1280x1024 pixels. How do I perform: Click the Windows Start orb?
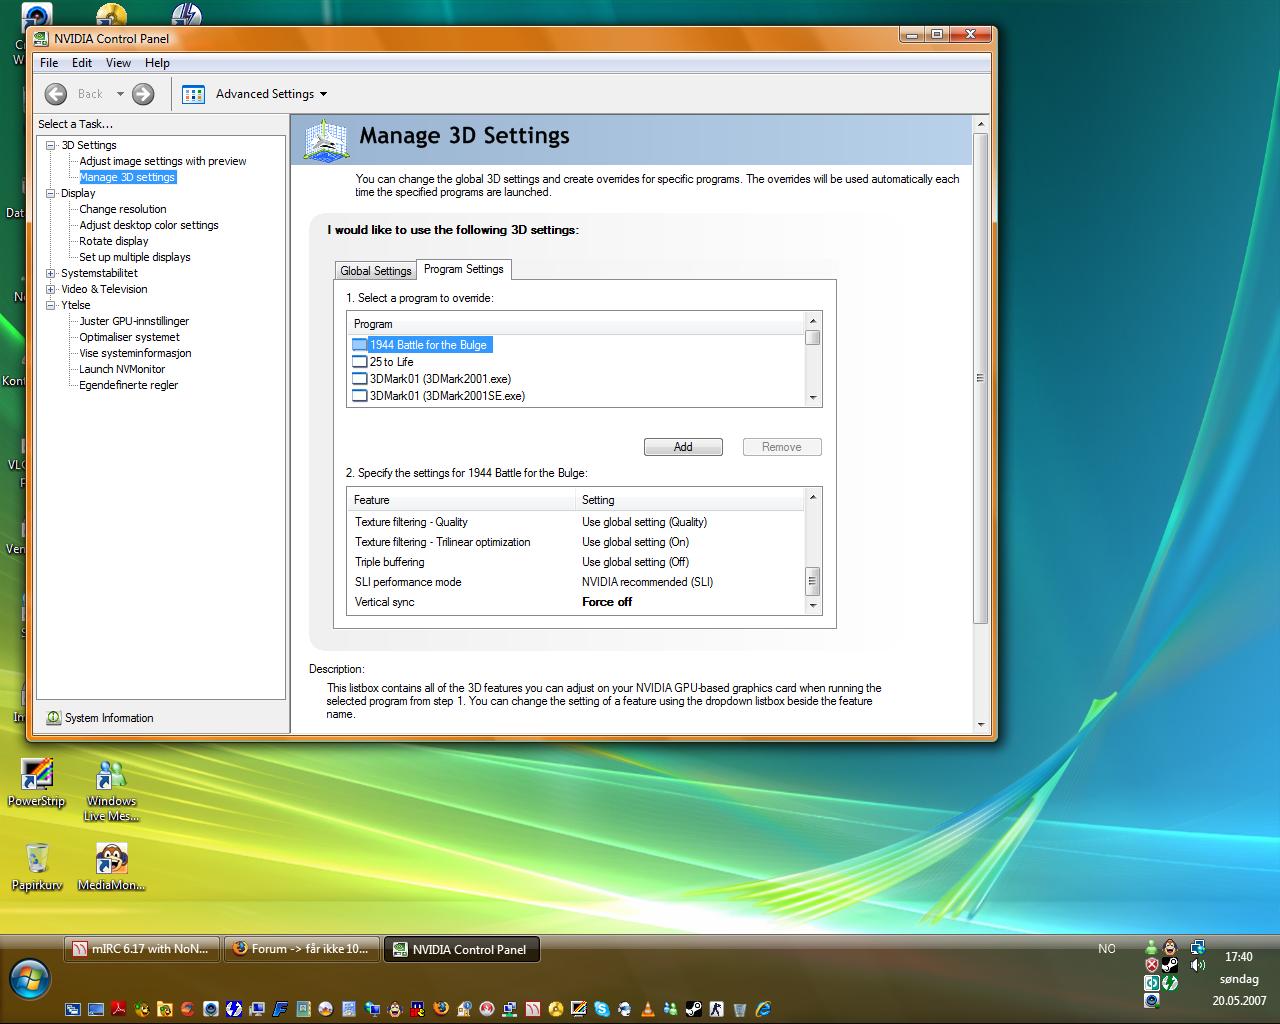click(30, 980)
